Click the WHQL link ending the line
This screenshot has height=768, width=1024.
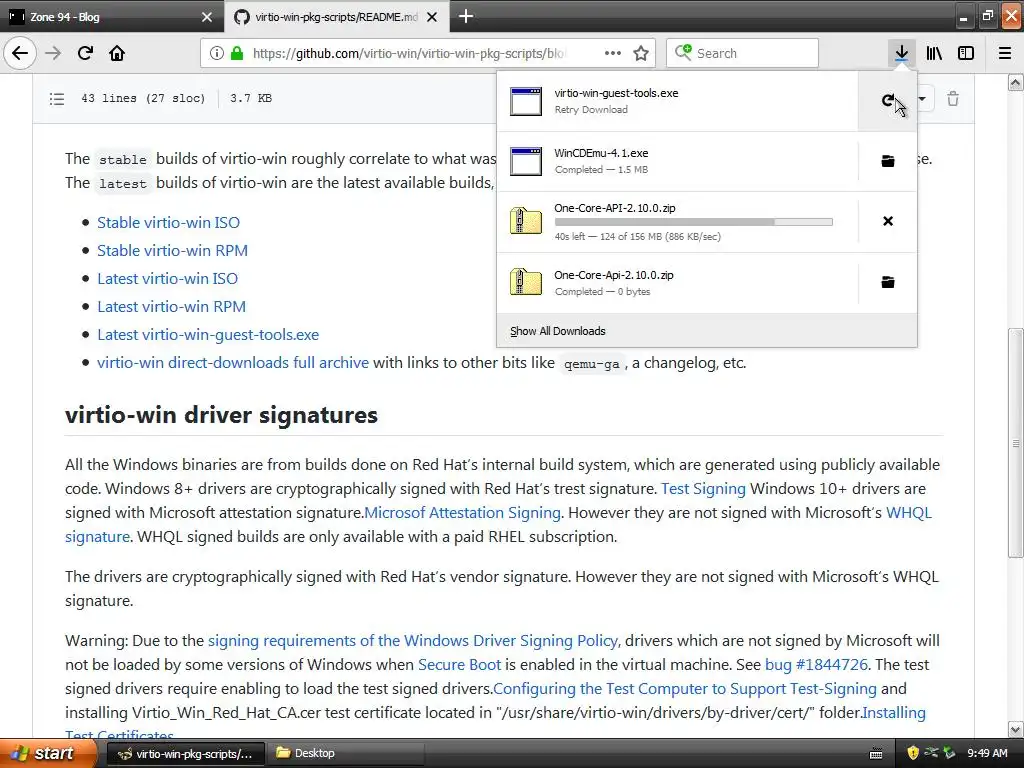click(908, 513)
